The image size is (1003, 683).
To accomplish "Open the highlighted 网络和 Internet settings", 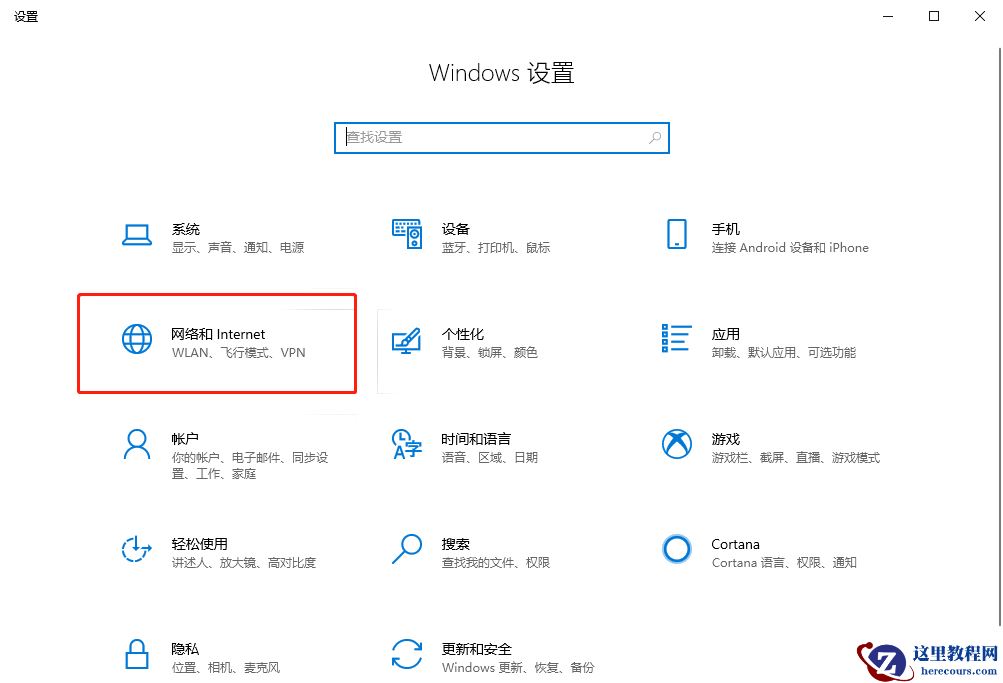I will click(215, 343).
